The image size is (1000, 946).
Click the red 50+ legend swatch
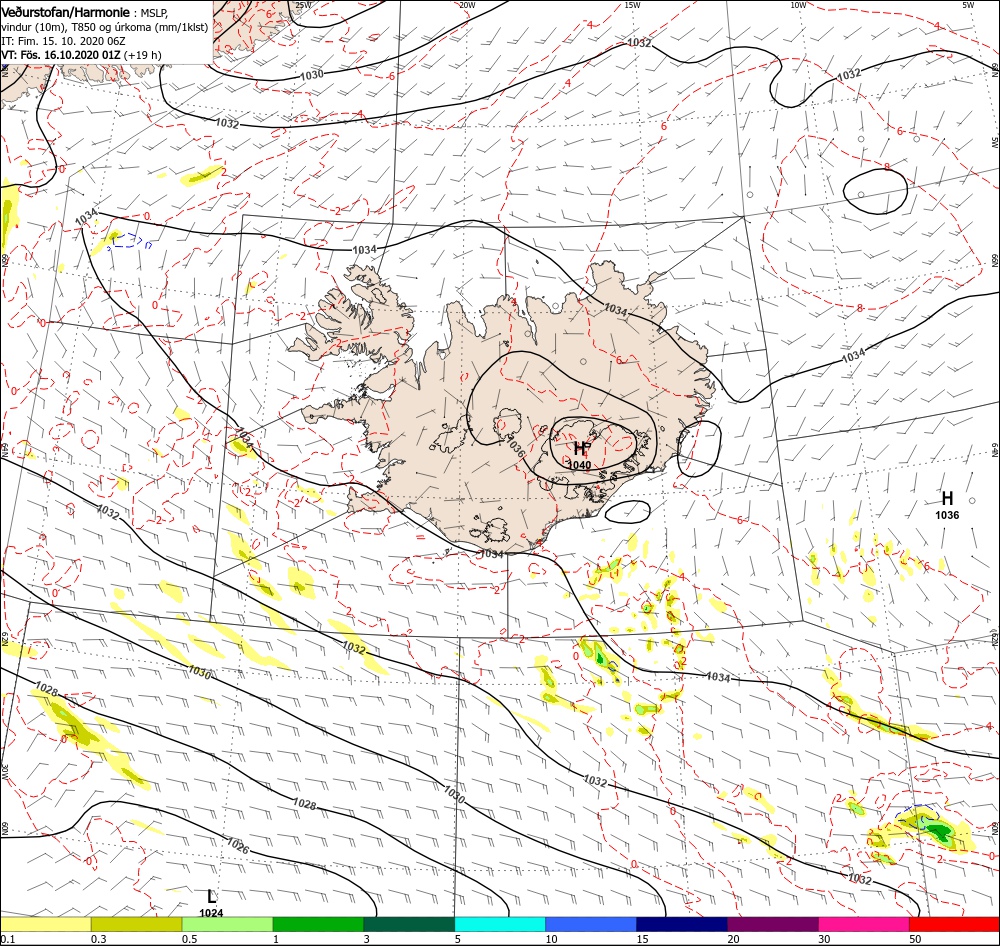(x=954, y=924)
